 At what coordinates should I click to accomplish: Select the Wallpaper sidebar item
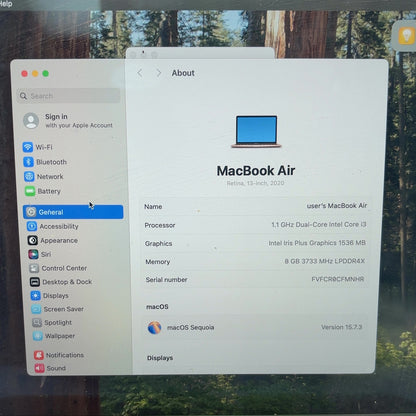pos(54,336)
